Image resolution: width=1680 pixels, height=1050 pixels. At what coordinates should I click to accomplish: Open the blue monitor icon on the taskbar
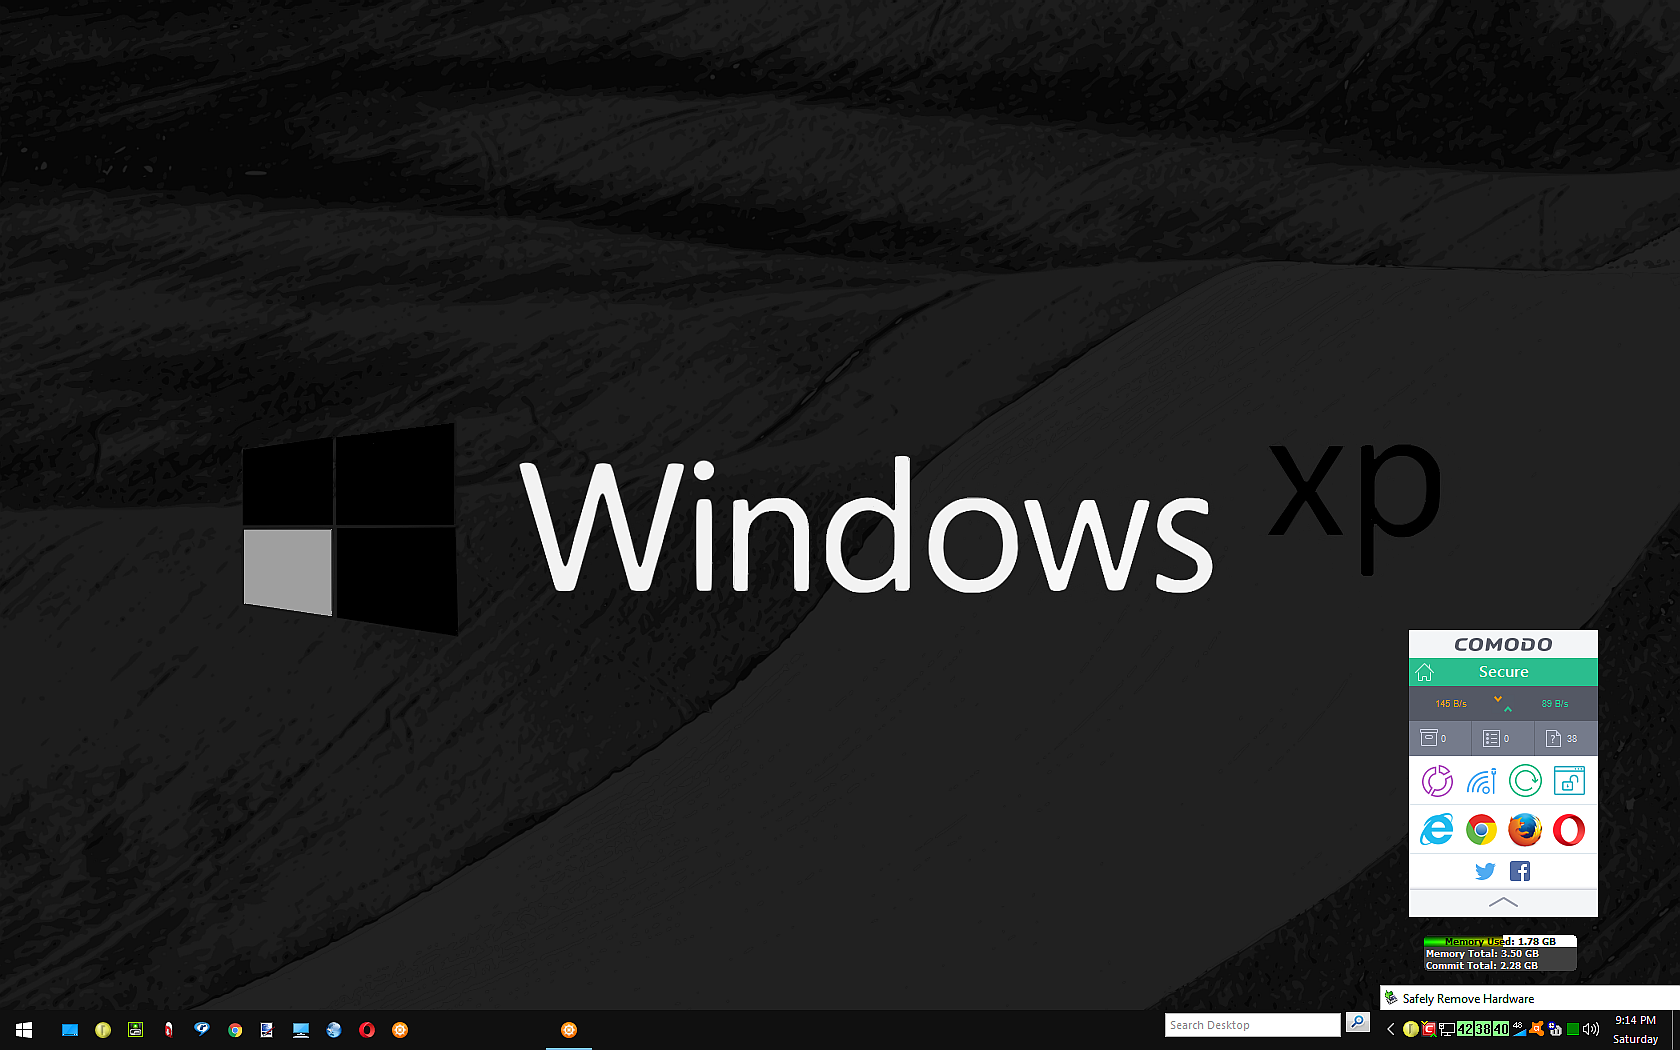(301, 1030)
